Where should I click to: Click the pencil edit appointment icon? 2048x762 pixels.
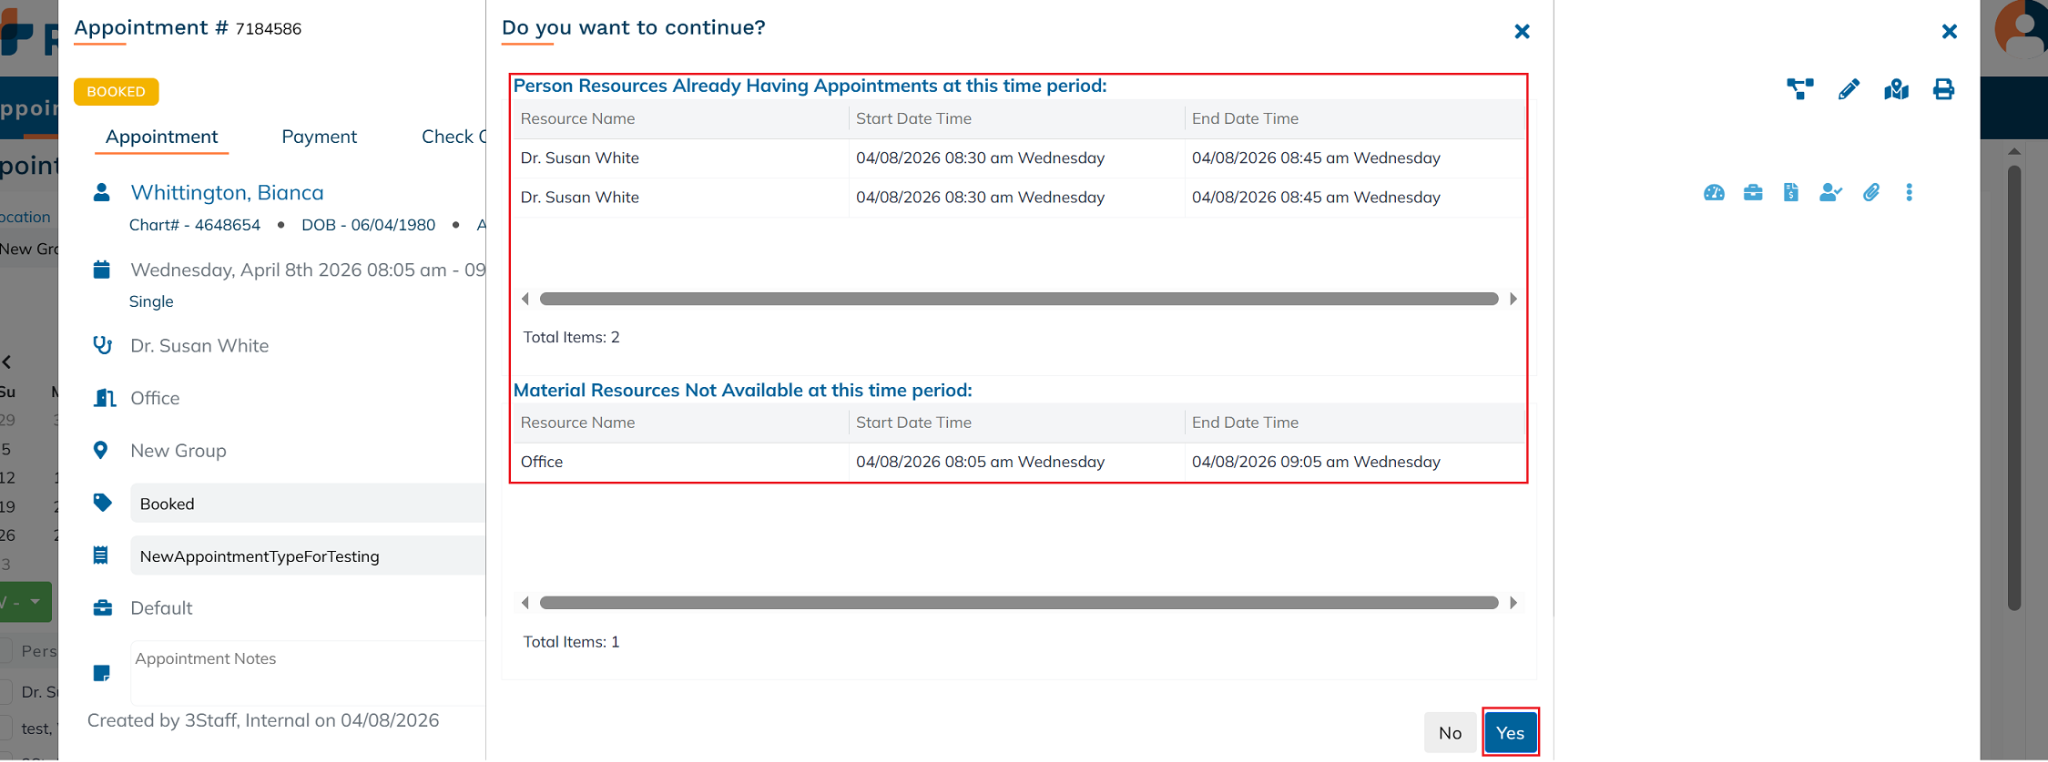(1848, 90)
